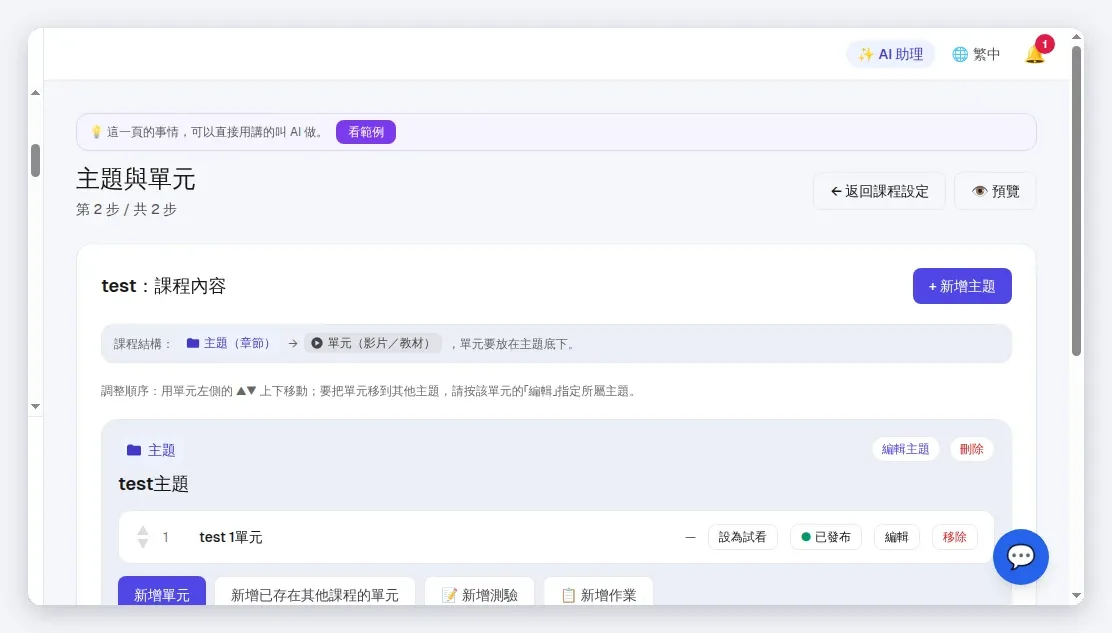Image resolution: width=1112 pixels, height=633 pixels.
Task: Open the chat bubble widget
Action: pyautogui.click(x=1021, y=557)
